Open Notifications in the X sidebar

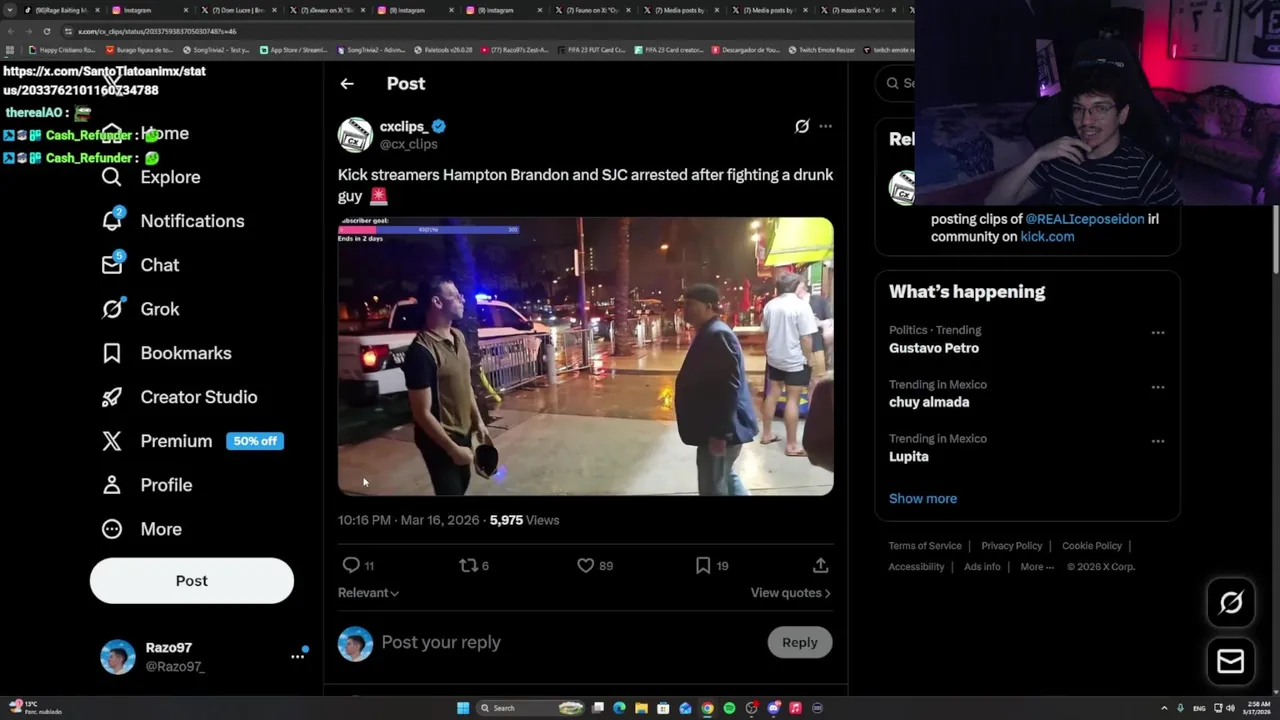[173, 221]
